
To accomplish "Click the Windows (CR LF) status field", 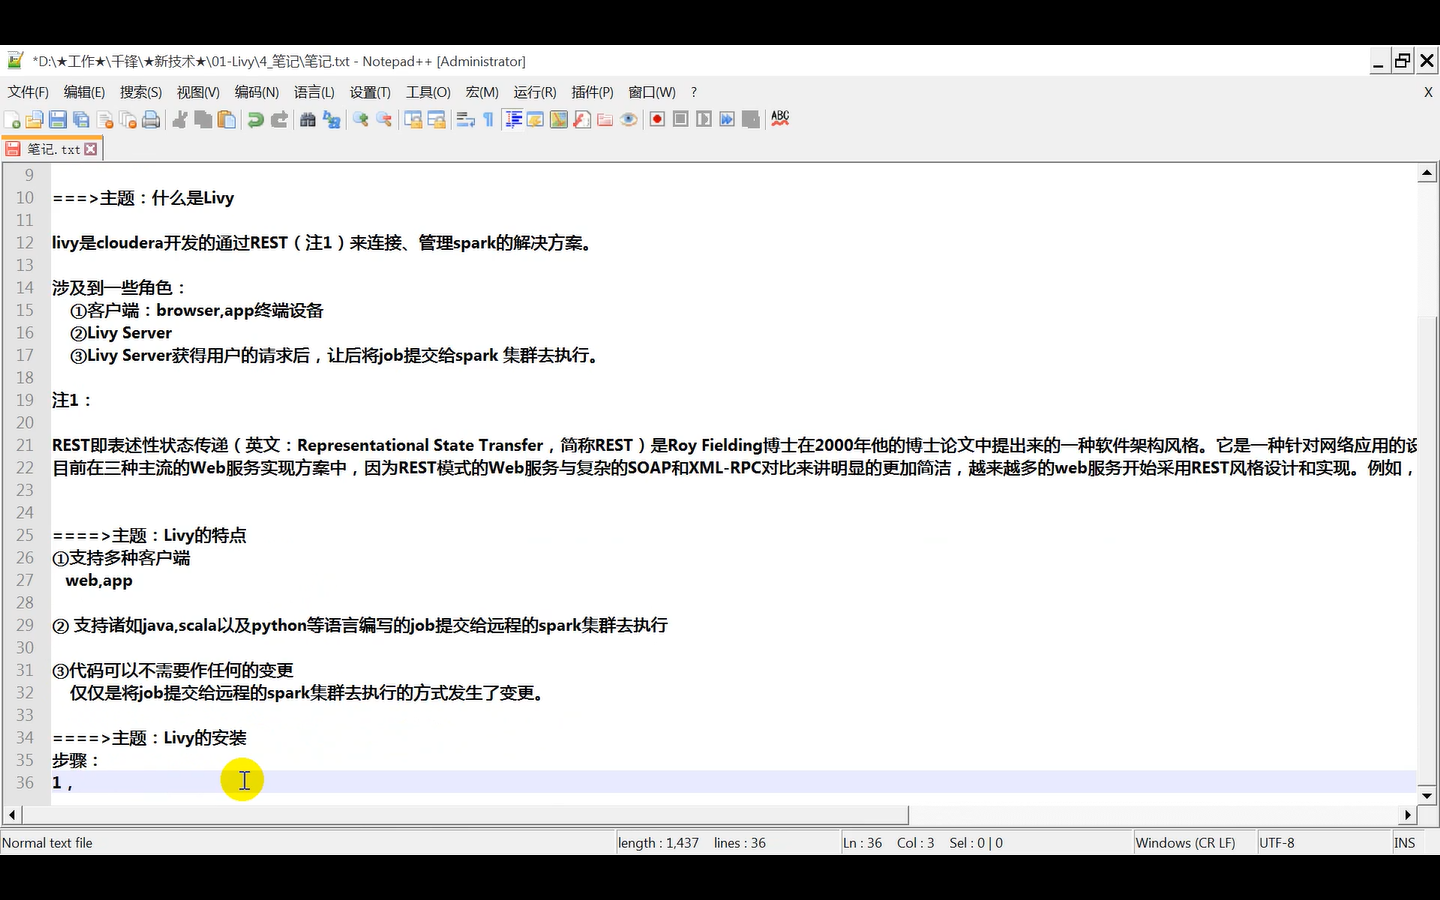I will [x=1194, y=843].
